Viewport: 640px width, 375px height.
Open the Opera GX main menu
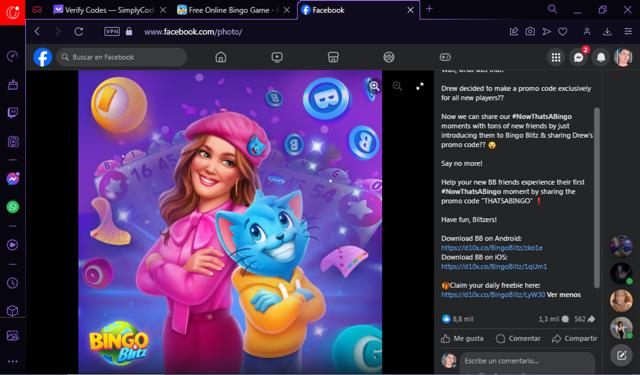(x=13, y=12)
